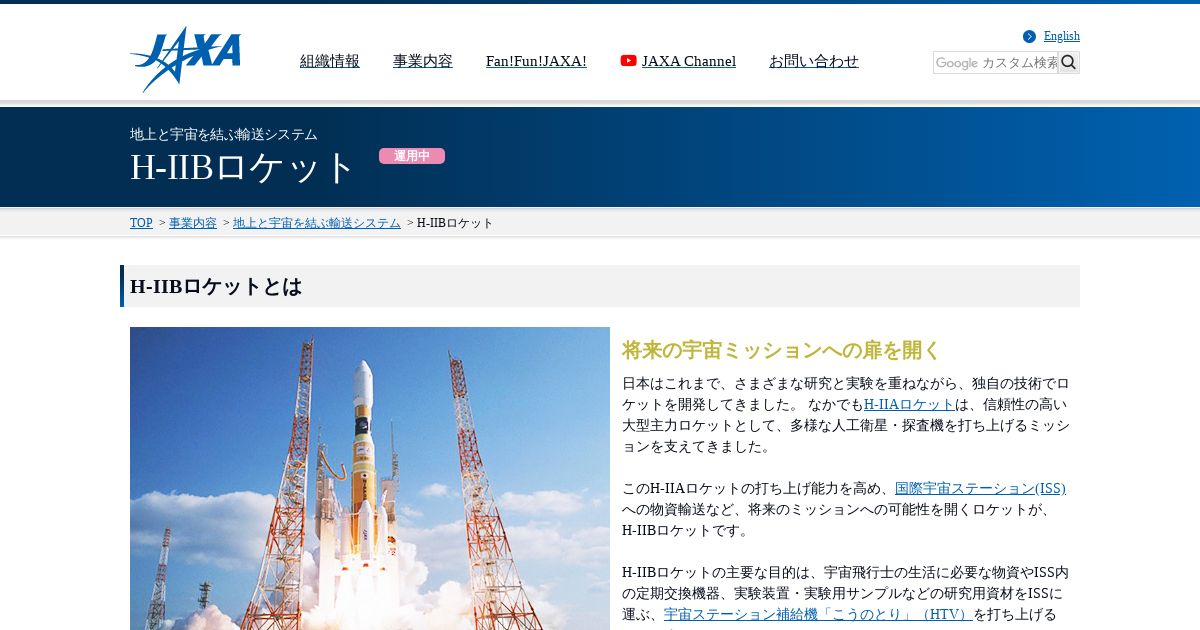Open 地上と宇宙を結ぶ輸送システム breadcrumb link
Viewport: 1200px width, 630px height.
point(317,223)
